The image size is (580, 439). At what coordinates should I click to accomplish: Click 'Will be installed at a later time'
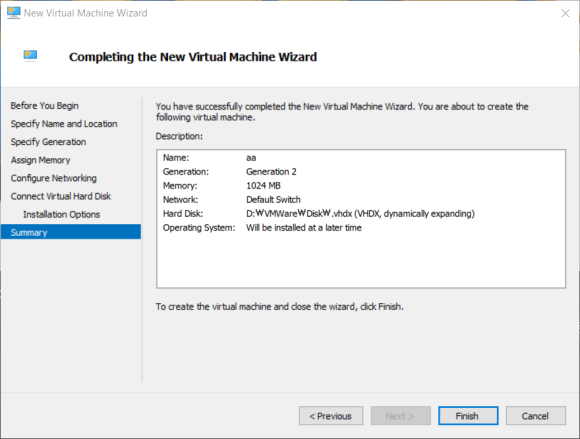(304, 228)
